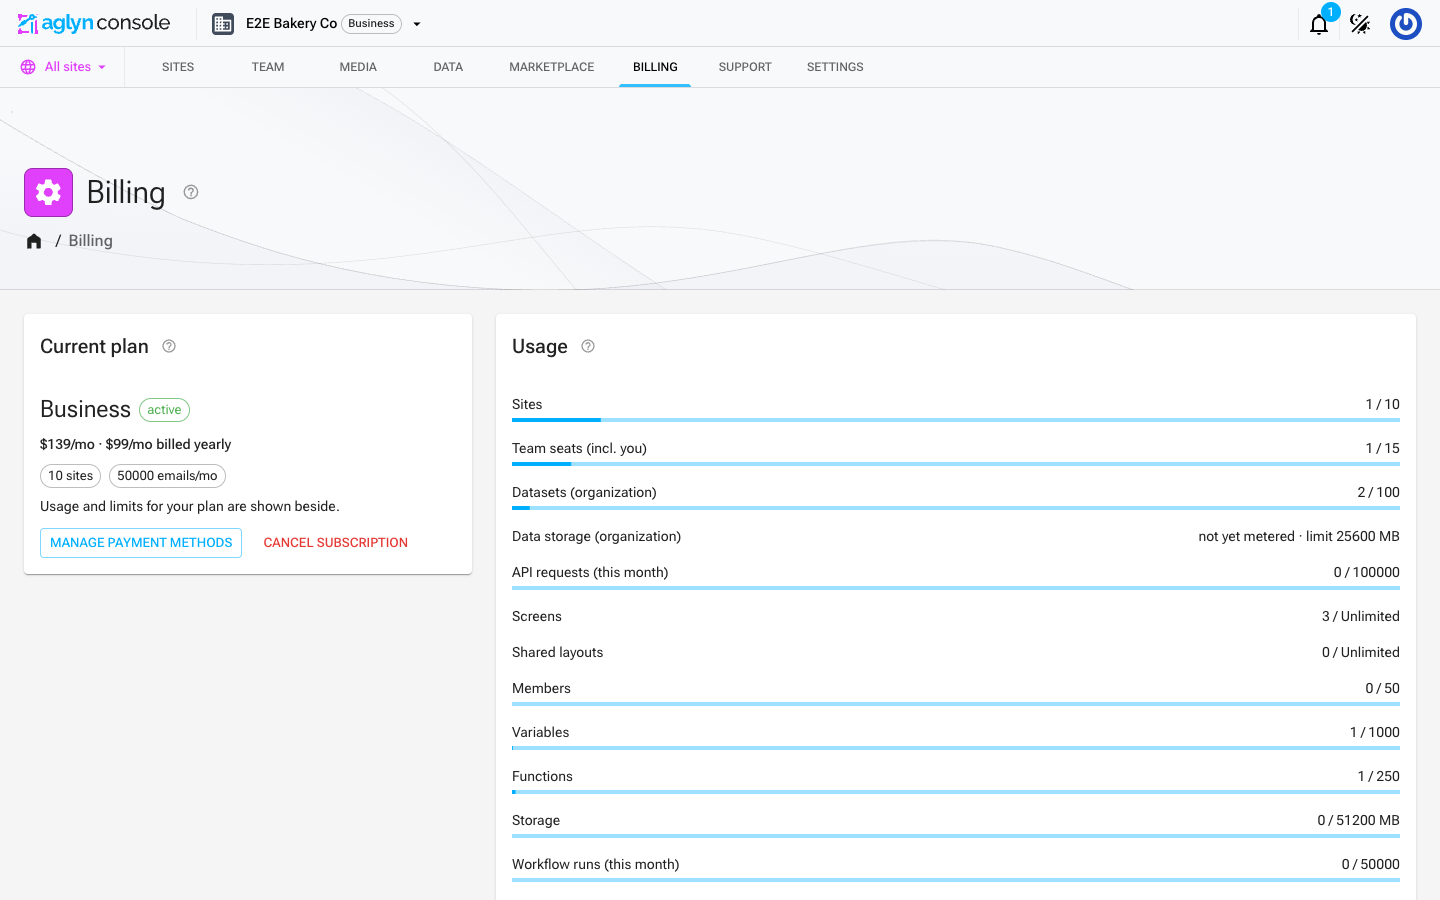Viewport: 1440px width, 900px height.
Task: Click the "Shared layouts" label
Action: pos(558,652)
